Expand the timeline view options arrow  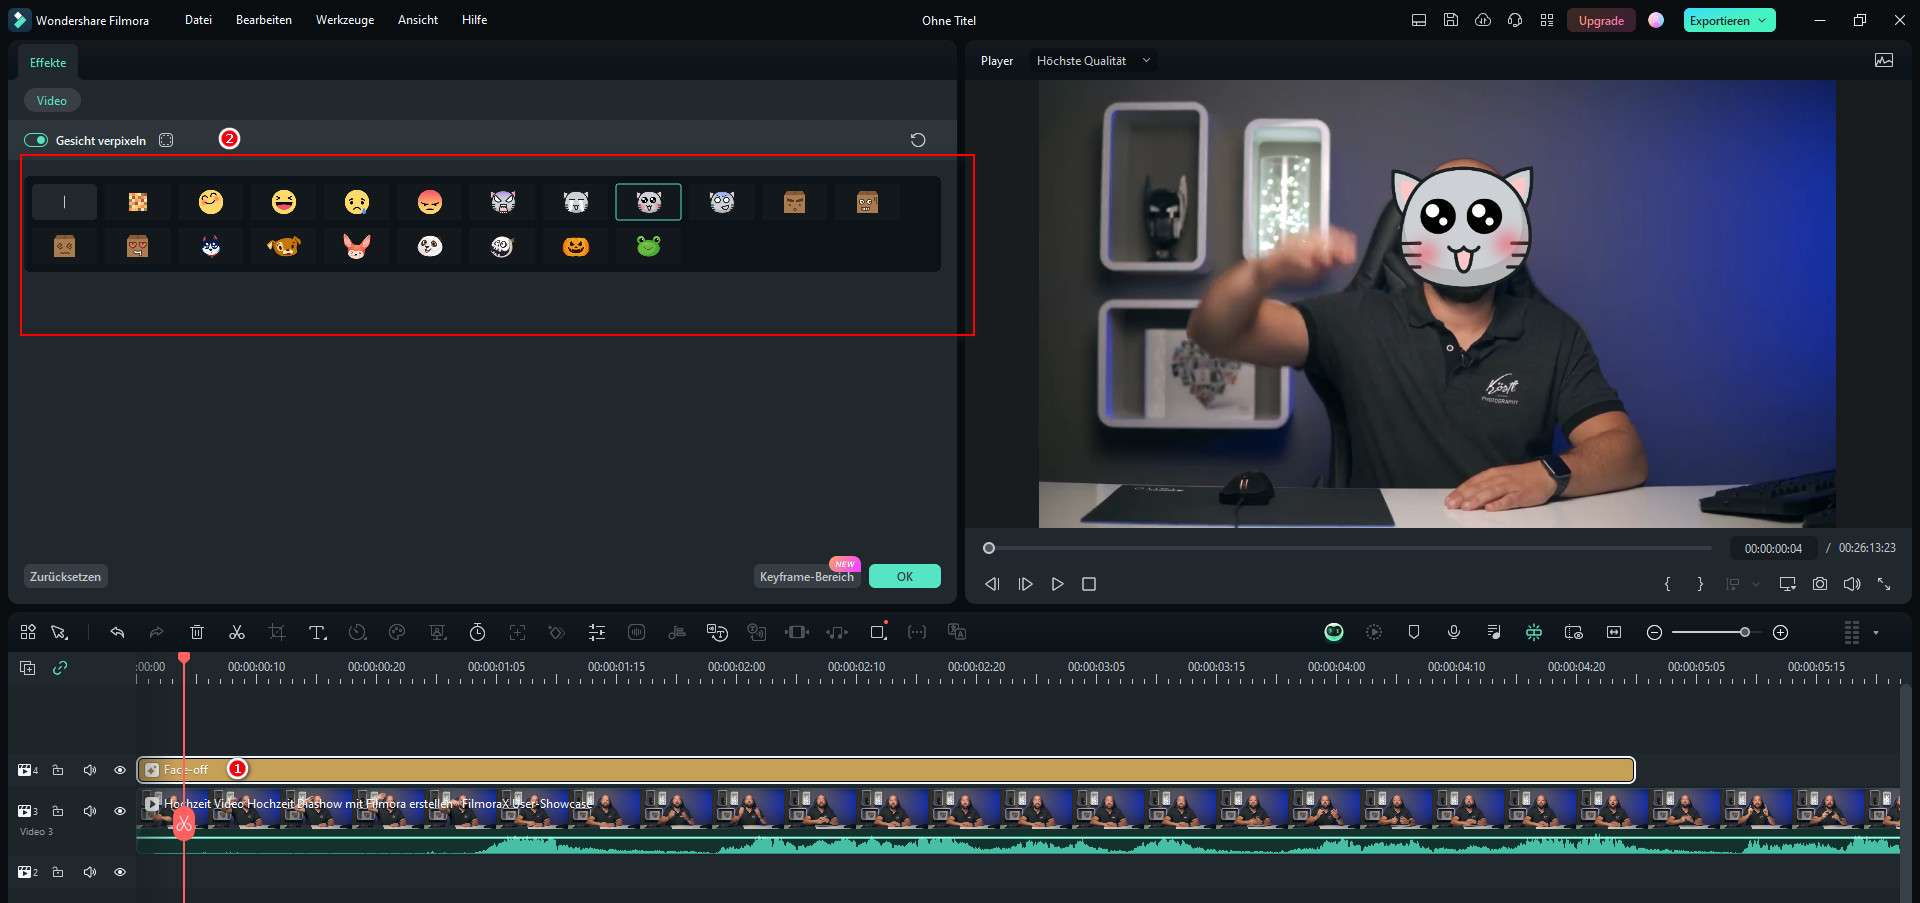pyautogui.click(x=1876, y=633)
